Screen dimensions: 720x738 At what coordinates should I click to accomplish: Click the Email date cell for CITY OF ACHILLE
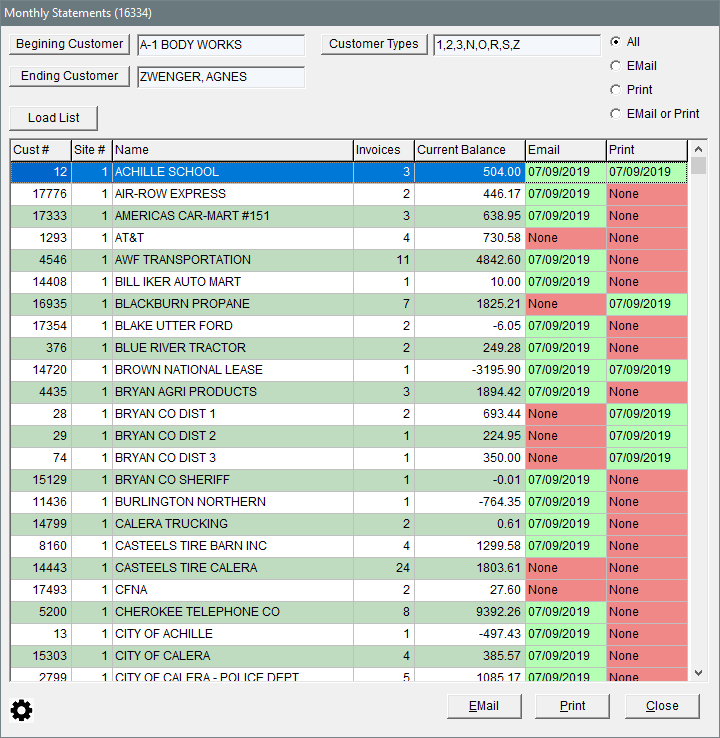566,634
